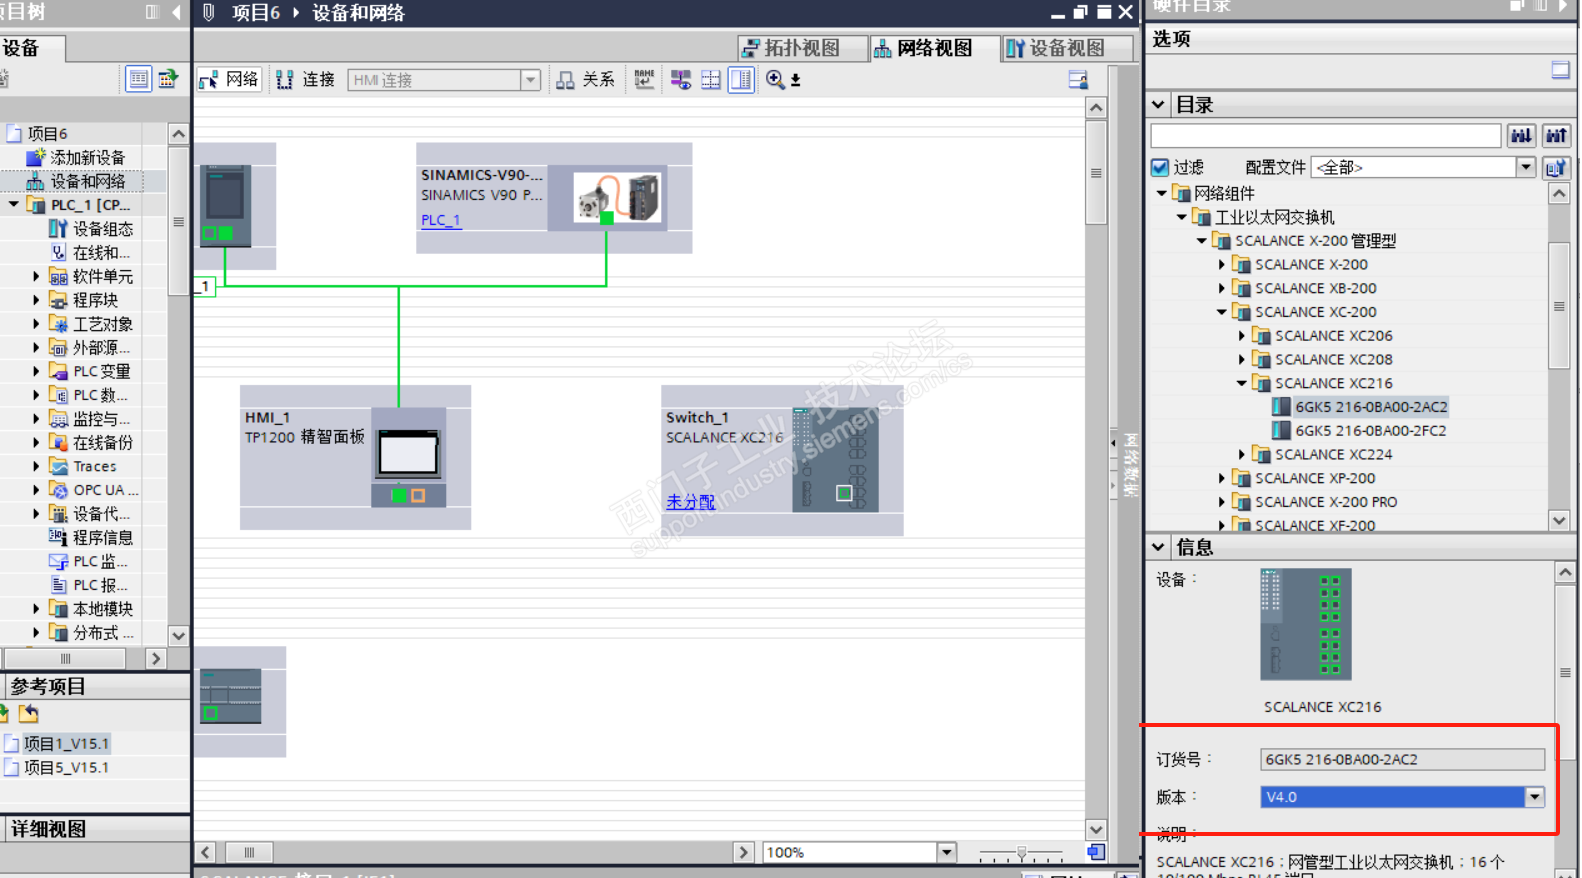
Task: Collapse the 目录 catalog section
Action: tap(1158, 104)
